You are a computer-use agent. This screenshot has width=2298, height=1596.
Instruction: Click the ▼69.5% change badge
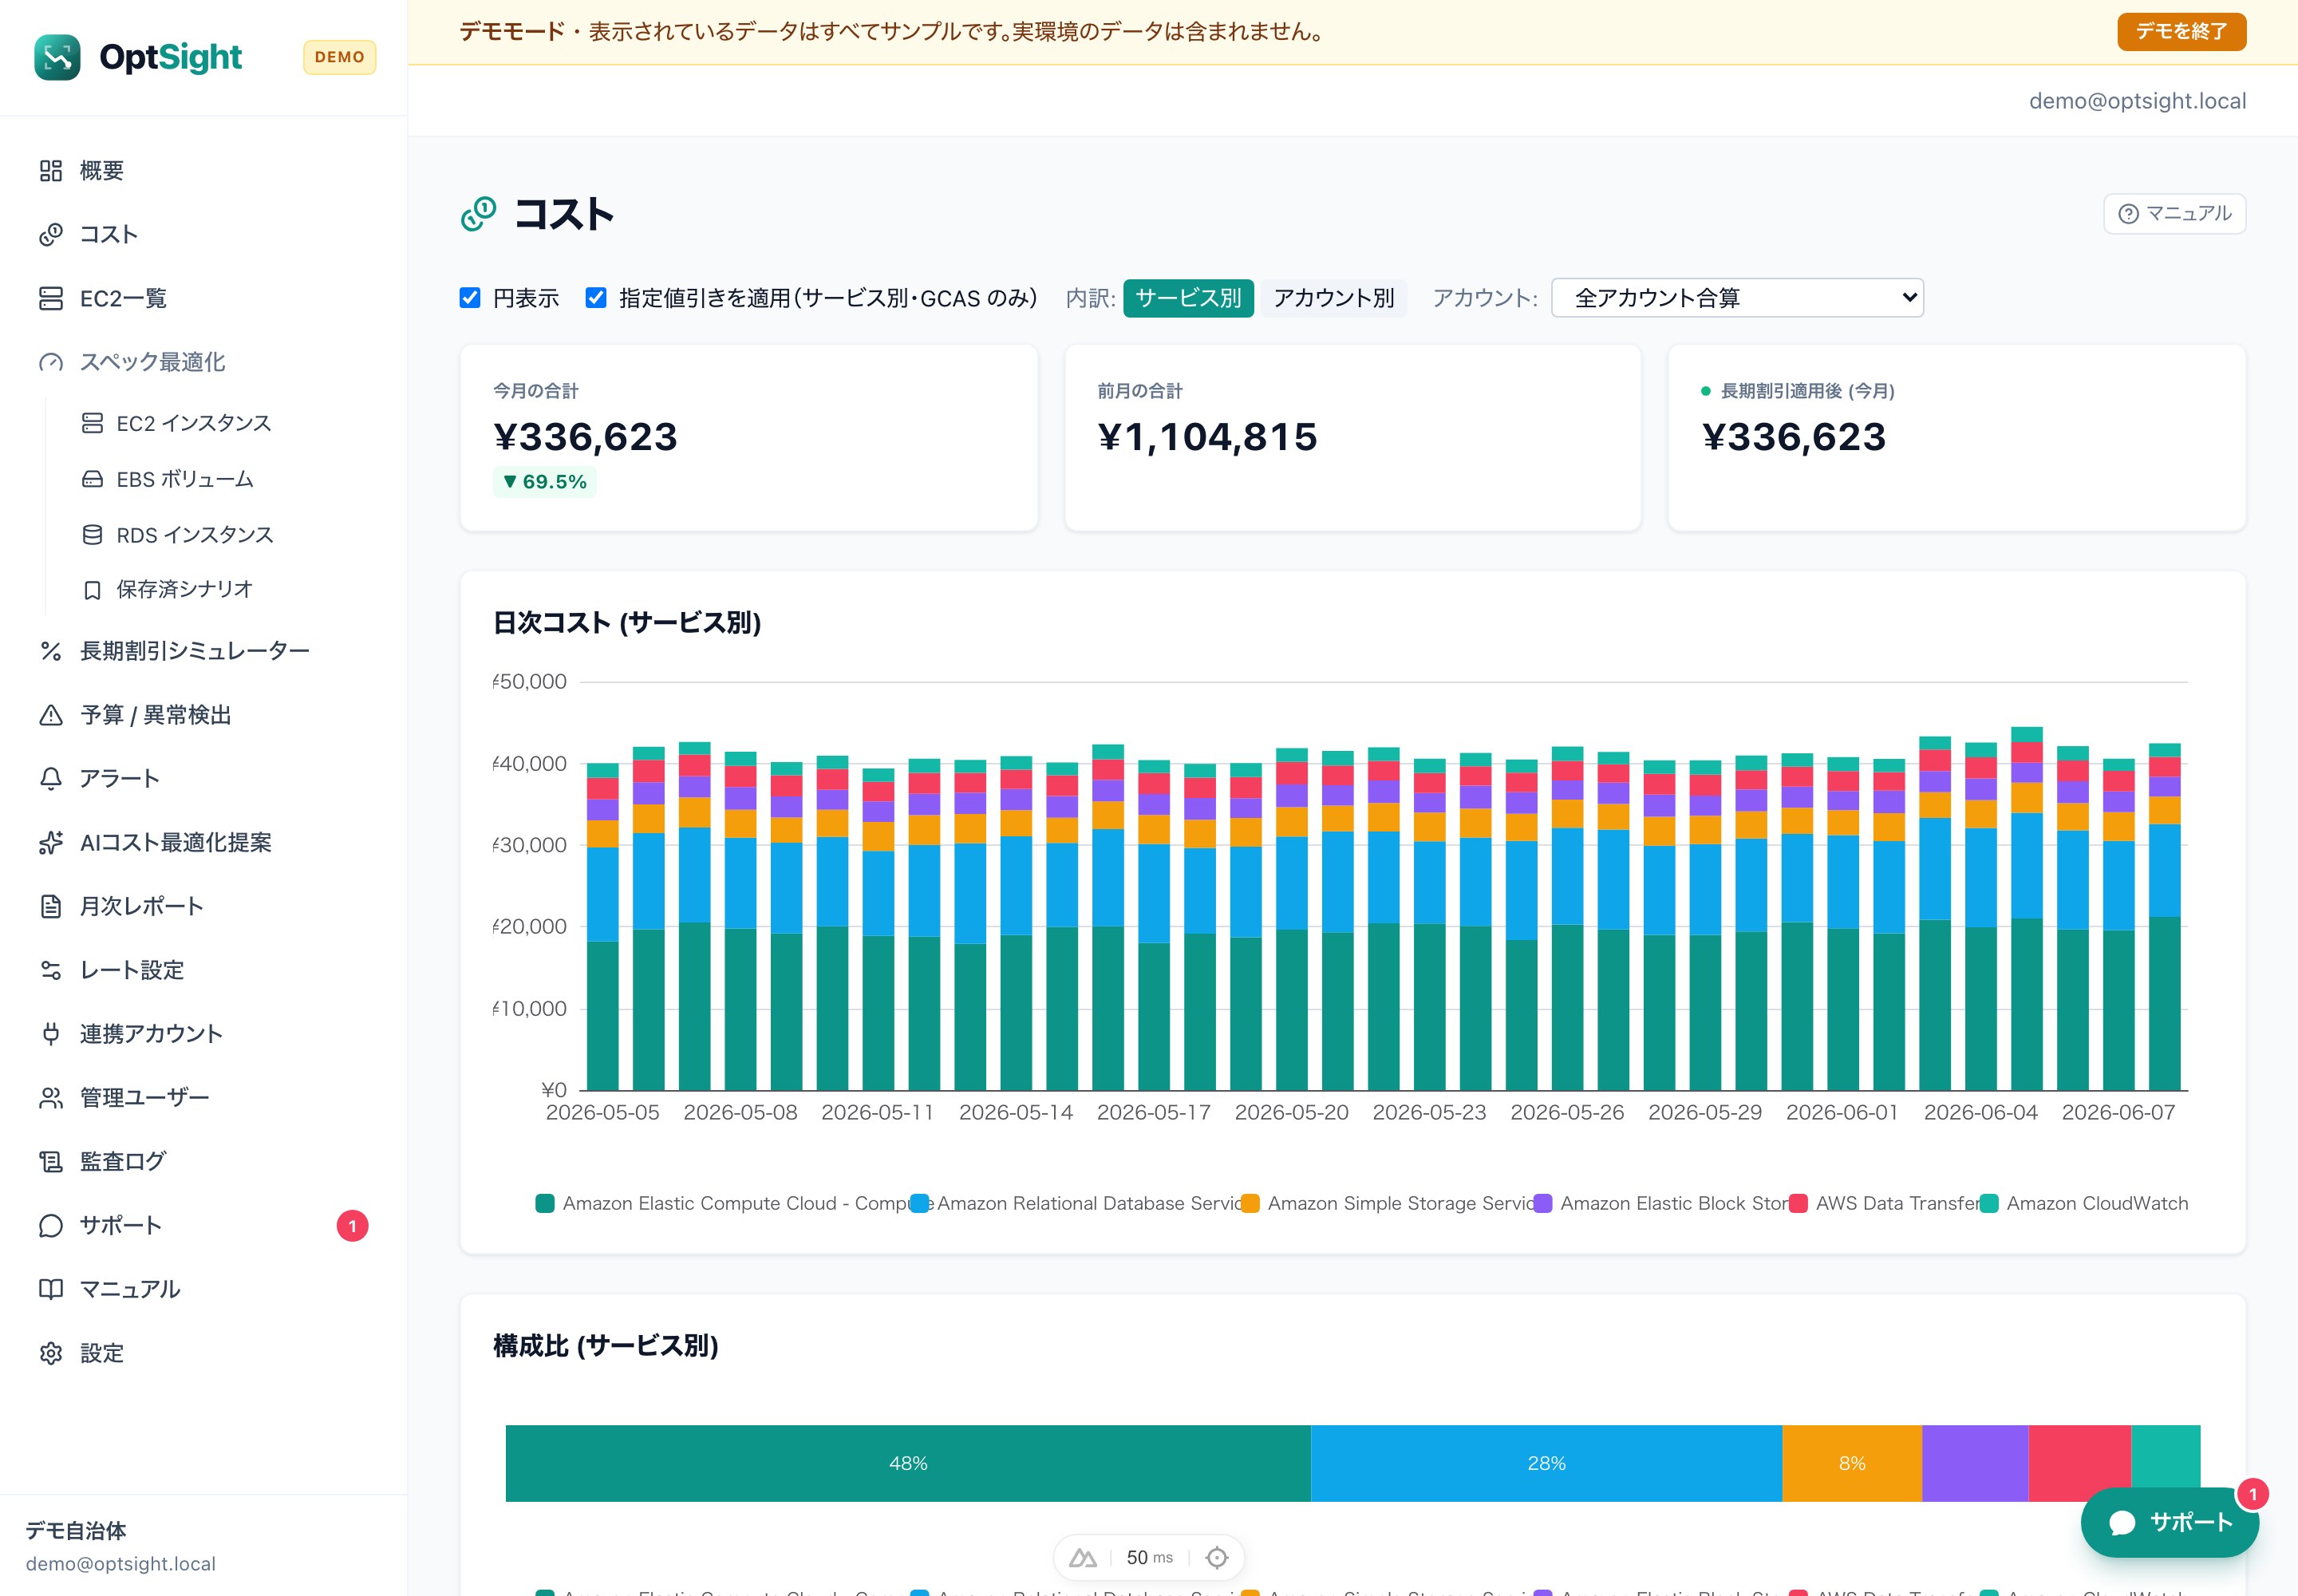(545, 482)
